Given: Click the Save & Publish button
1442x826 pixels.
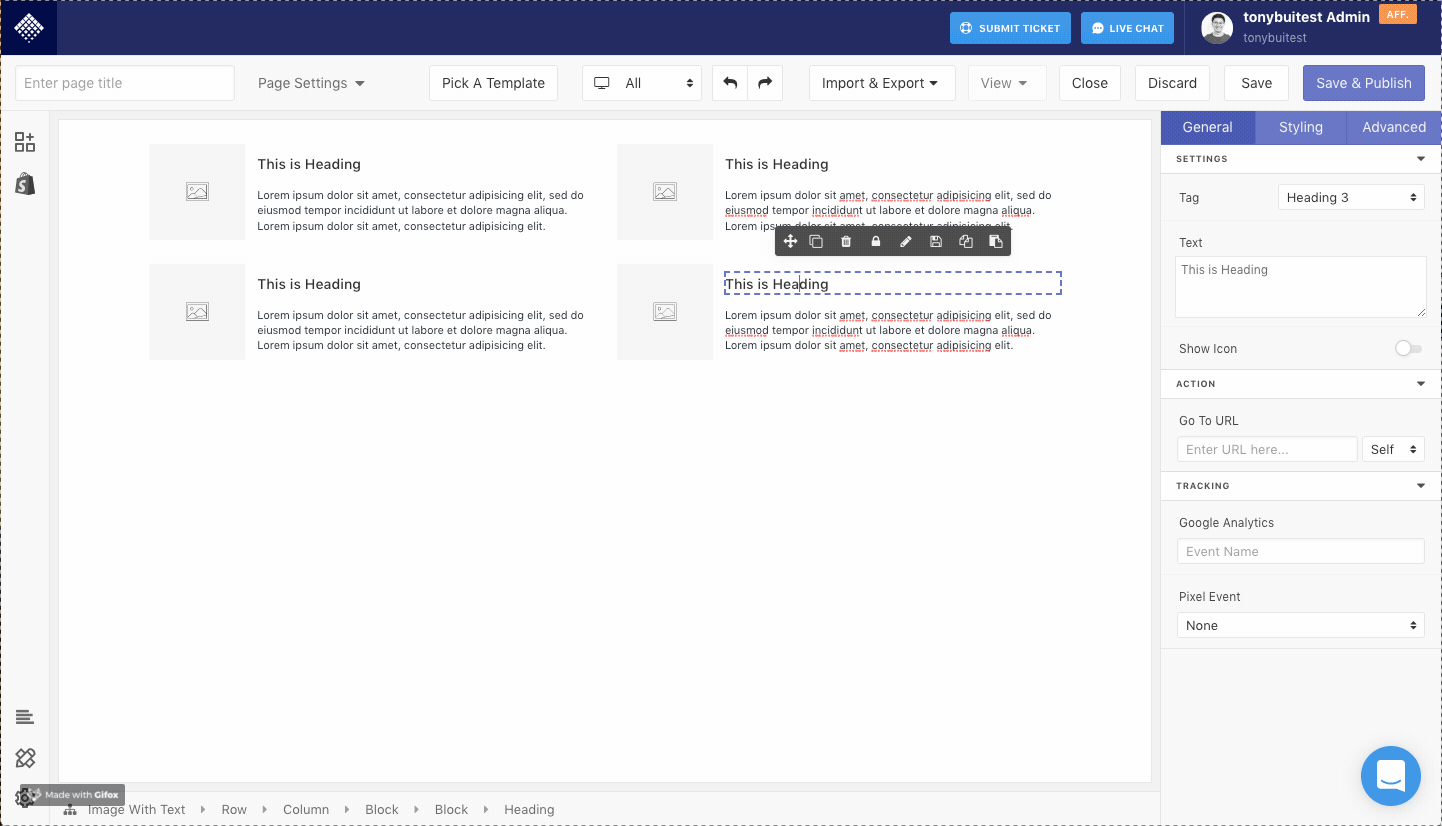Looking at the screenshot, I should pos(1364,83).
